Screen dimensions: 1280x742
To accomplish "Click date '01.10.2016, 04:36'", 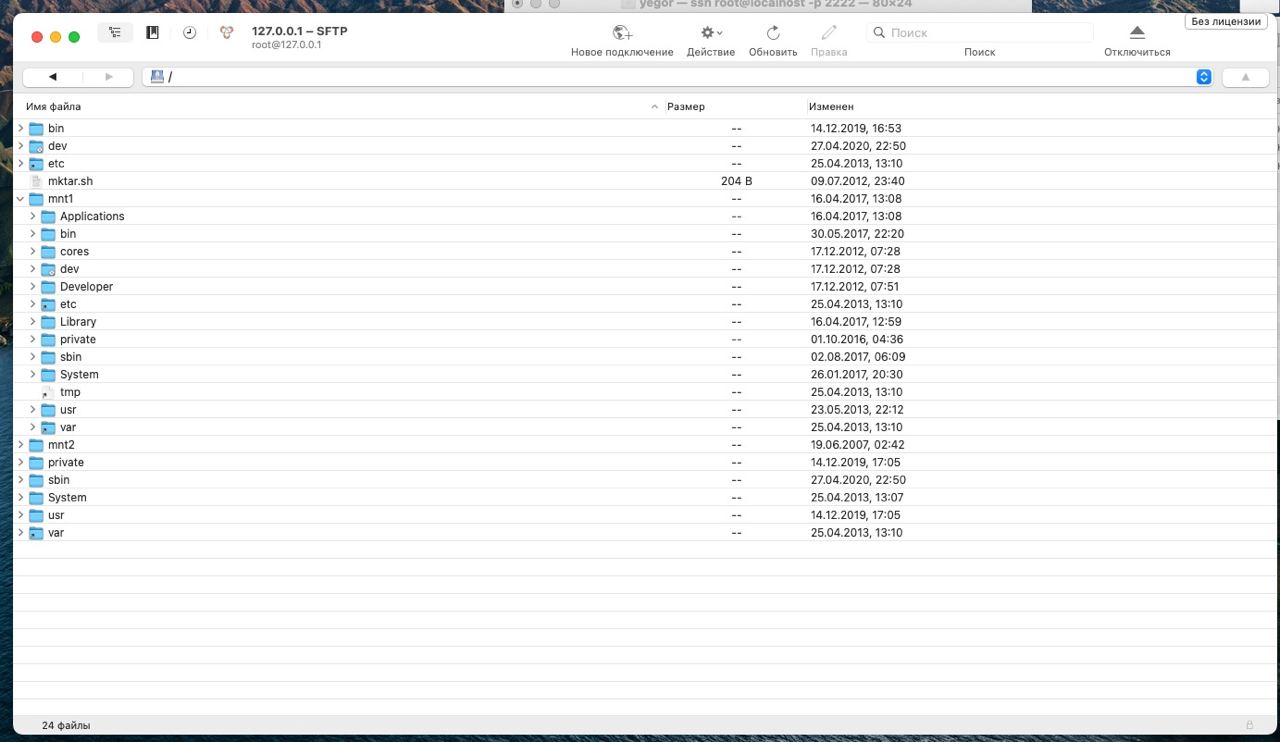I will (857, 339).
